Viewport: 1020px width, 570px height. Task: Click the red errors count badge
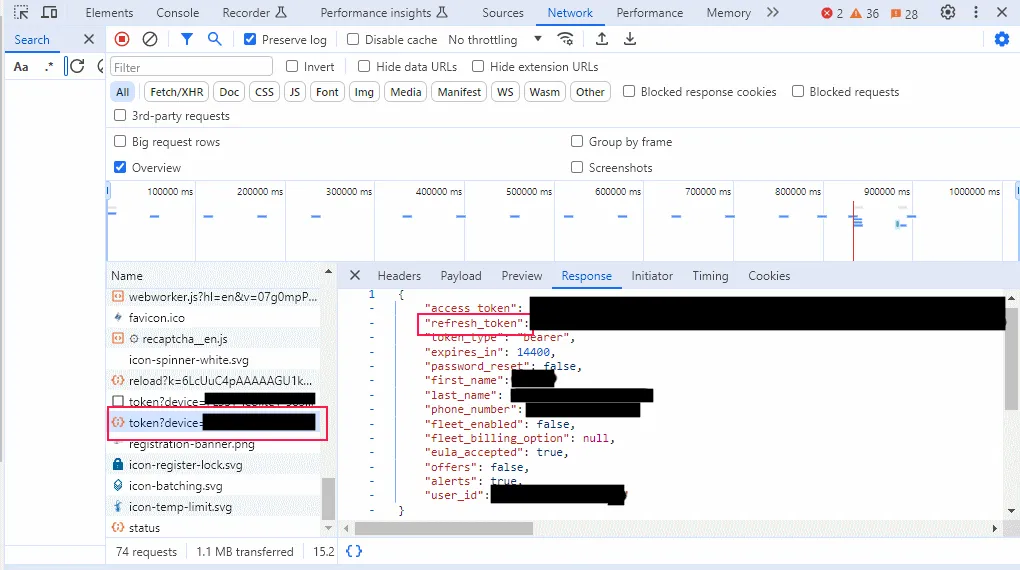pos(832,13)
